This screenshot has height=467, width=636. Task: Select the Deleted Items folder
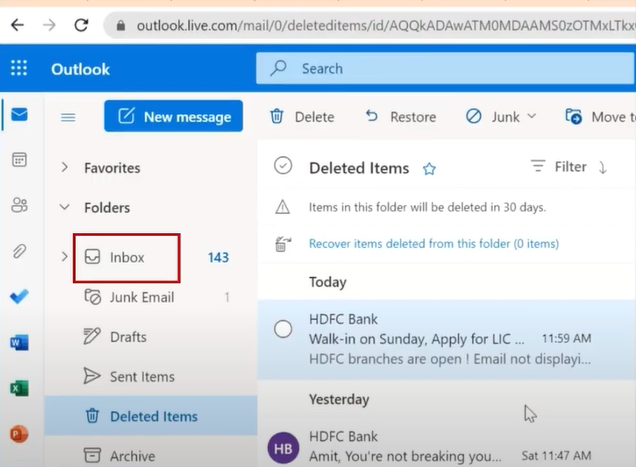click(150, 416)
